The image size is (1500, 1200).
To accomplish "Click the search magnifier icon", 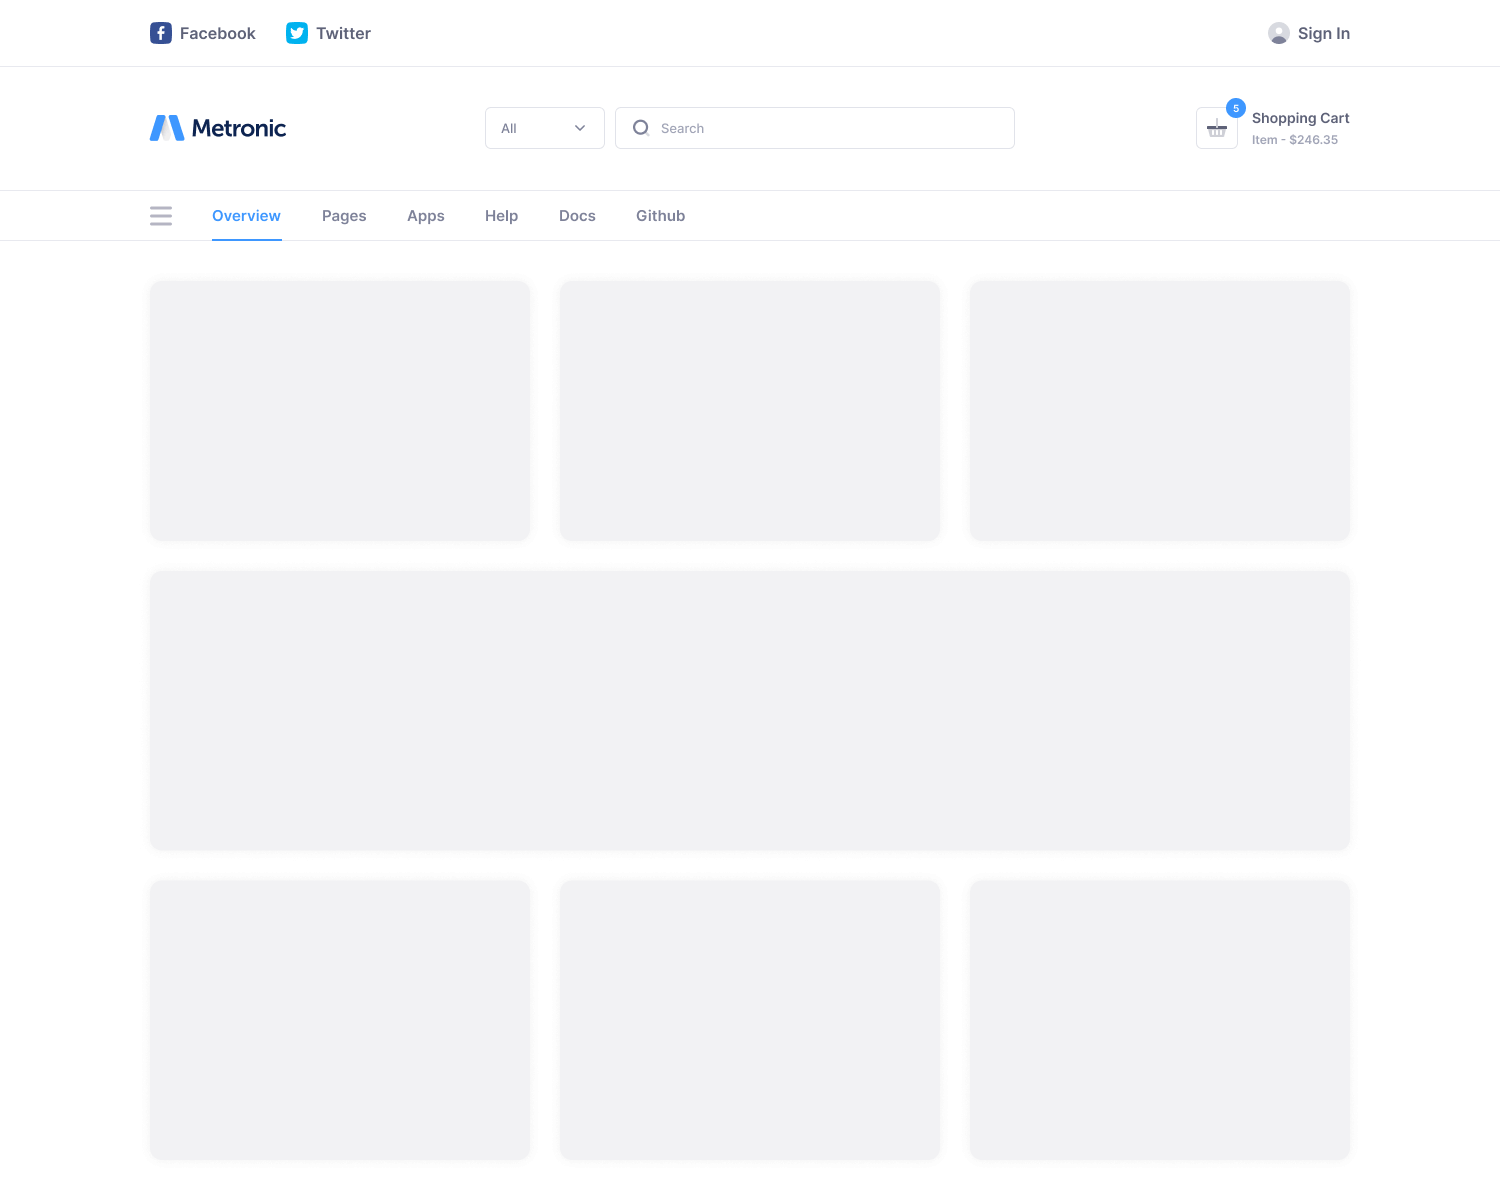I will coord(641,128).
